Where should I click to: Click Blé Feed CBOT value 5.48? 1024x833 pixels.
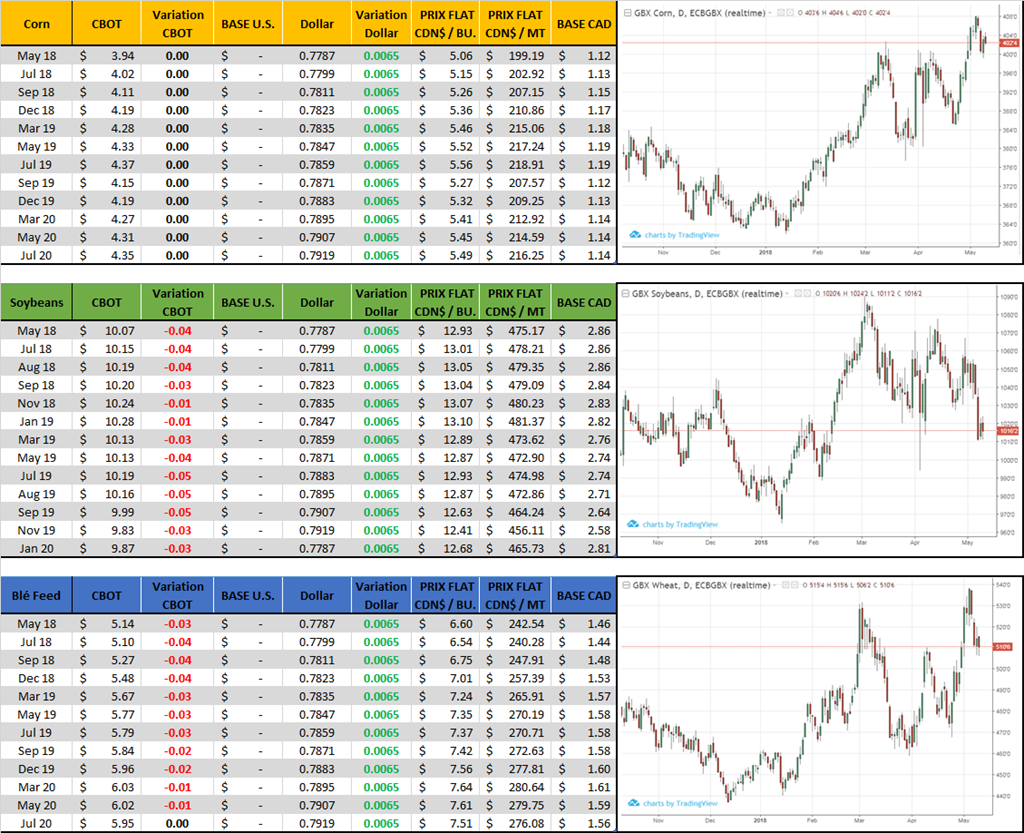(x=122, y=678)
